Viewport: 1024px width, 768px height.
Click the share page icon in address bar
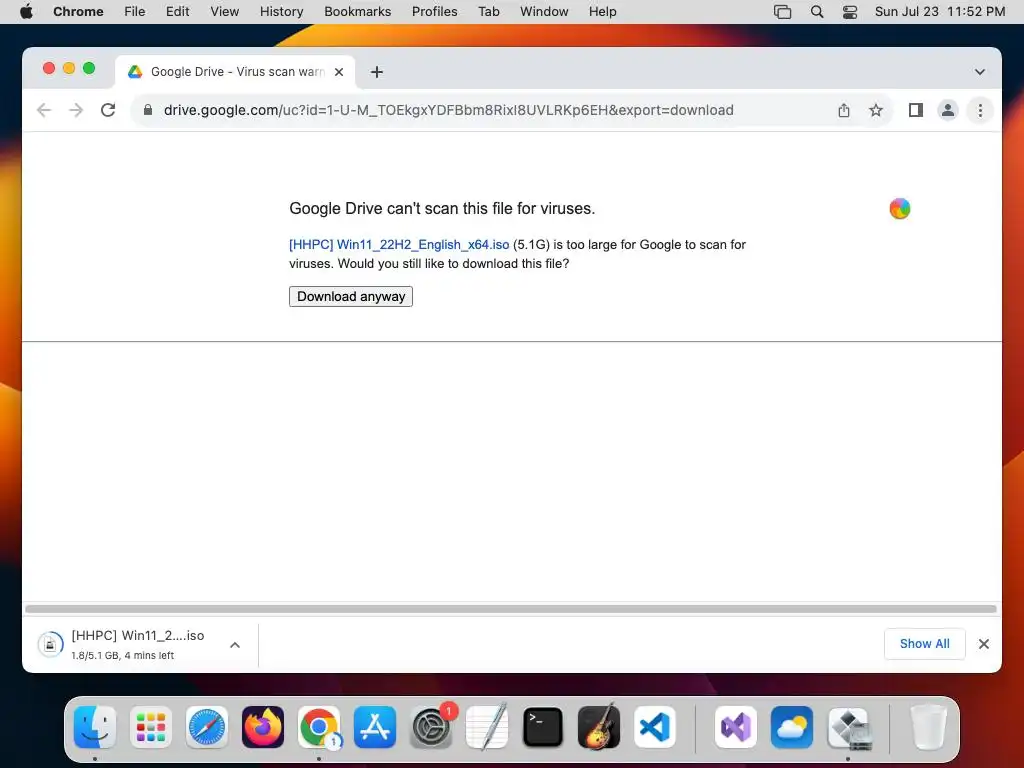[844, 110]
